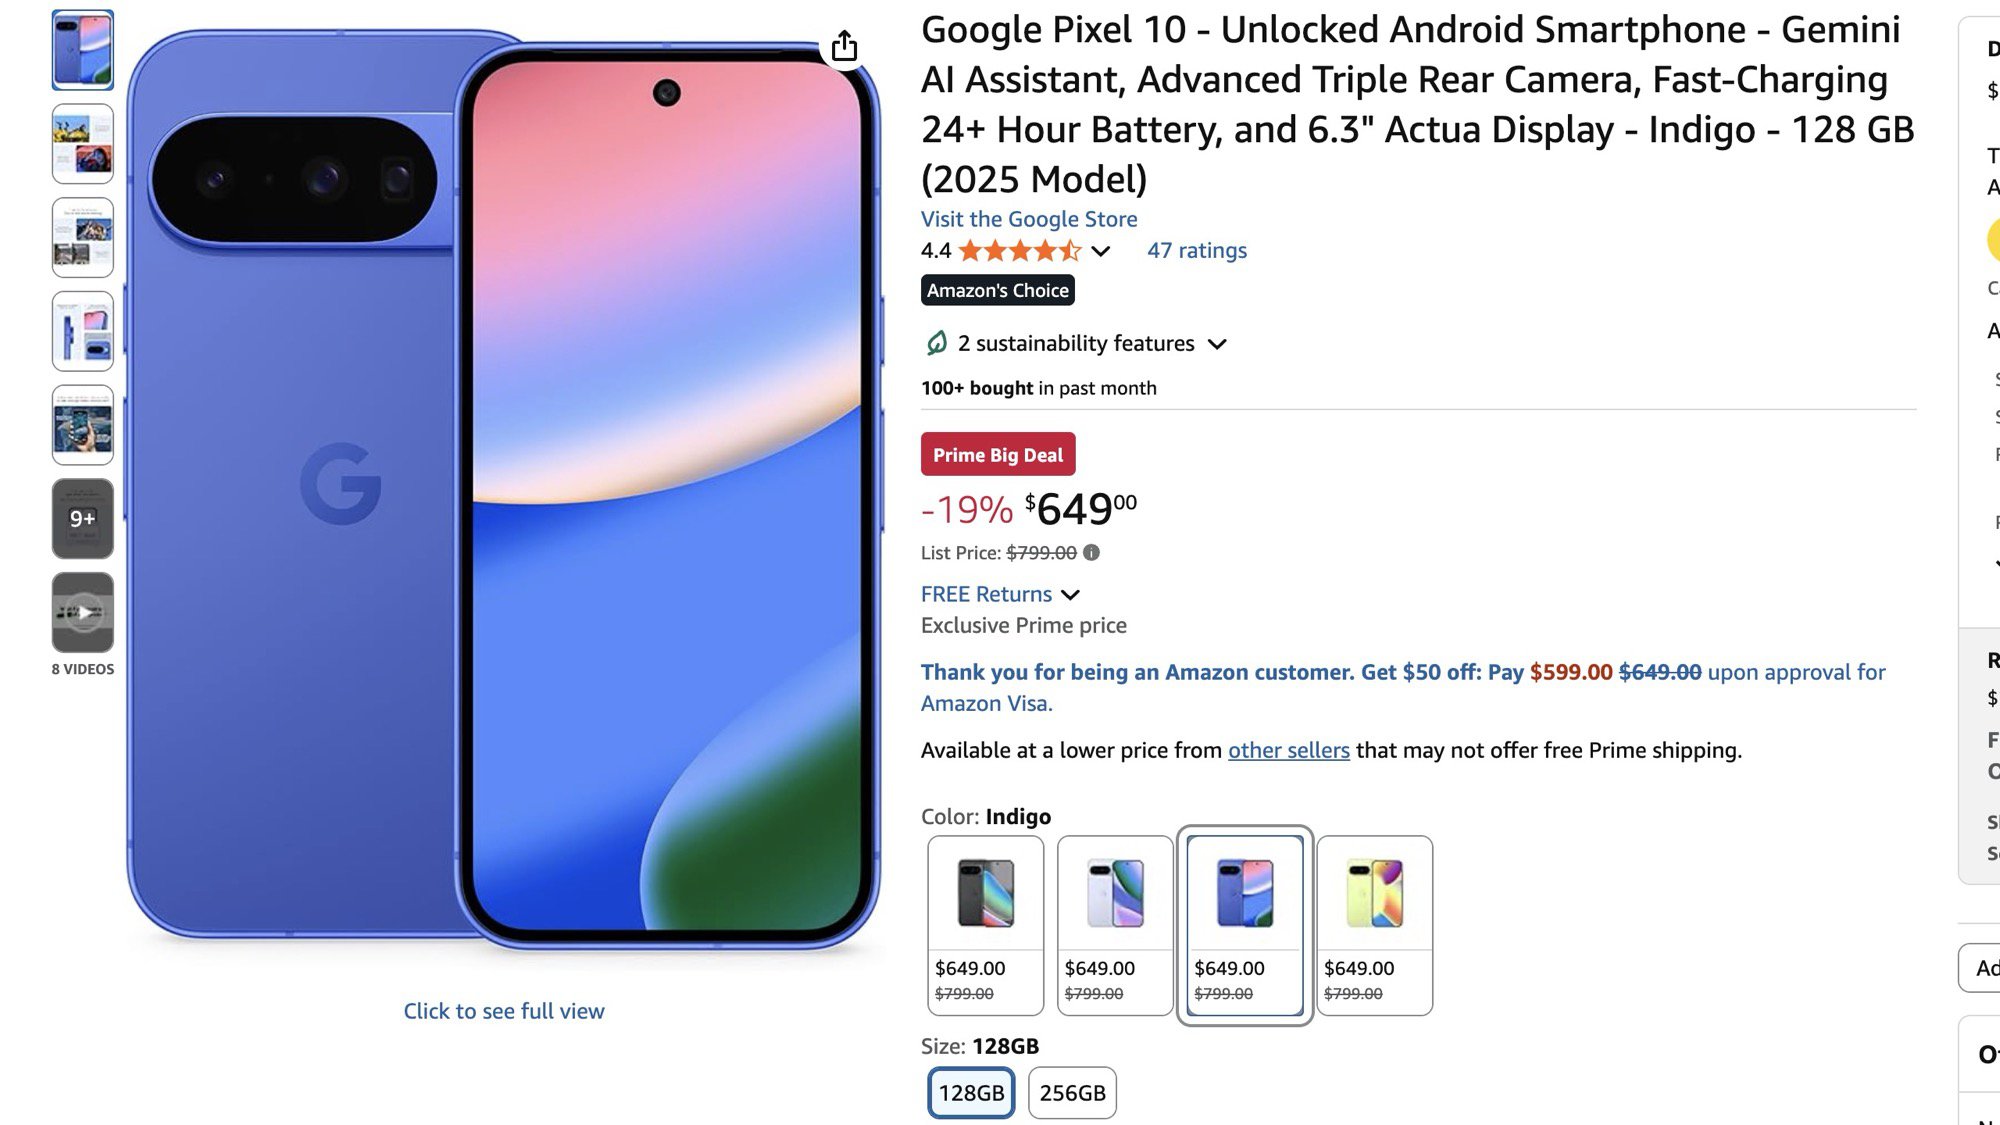The width and height of the screenshot is (2000, 1125).
Task: Open the 47 ratings link
Action: [1197, 251]
